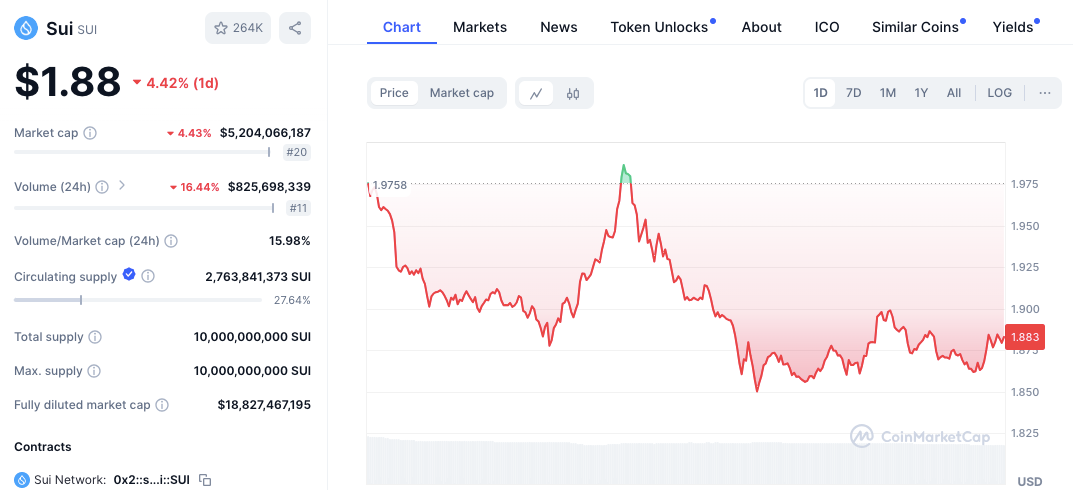Click the volume rank bar
Screen dimensions: 1073x490
pos(144,208)
